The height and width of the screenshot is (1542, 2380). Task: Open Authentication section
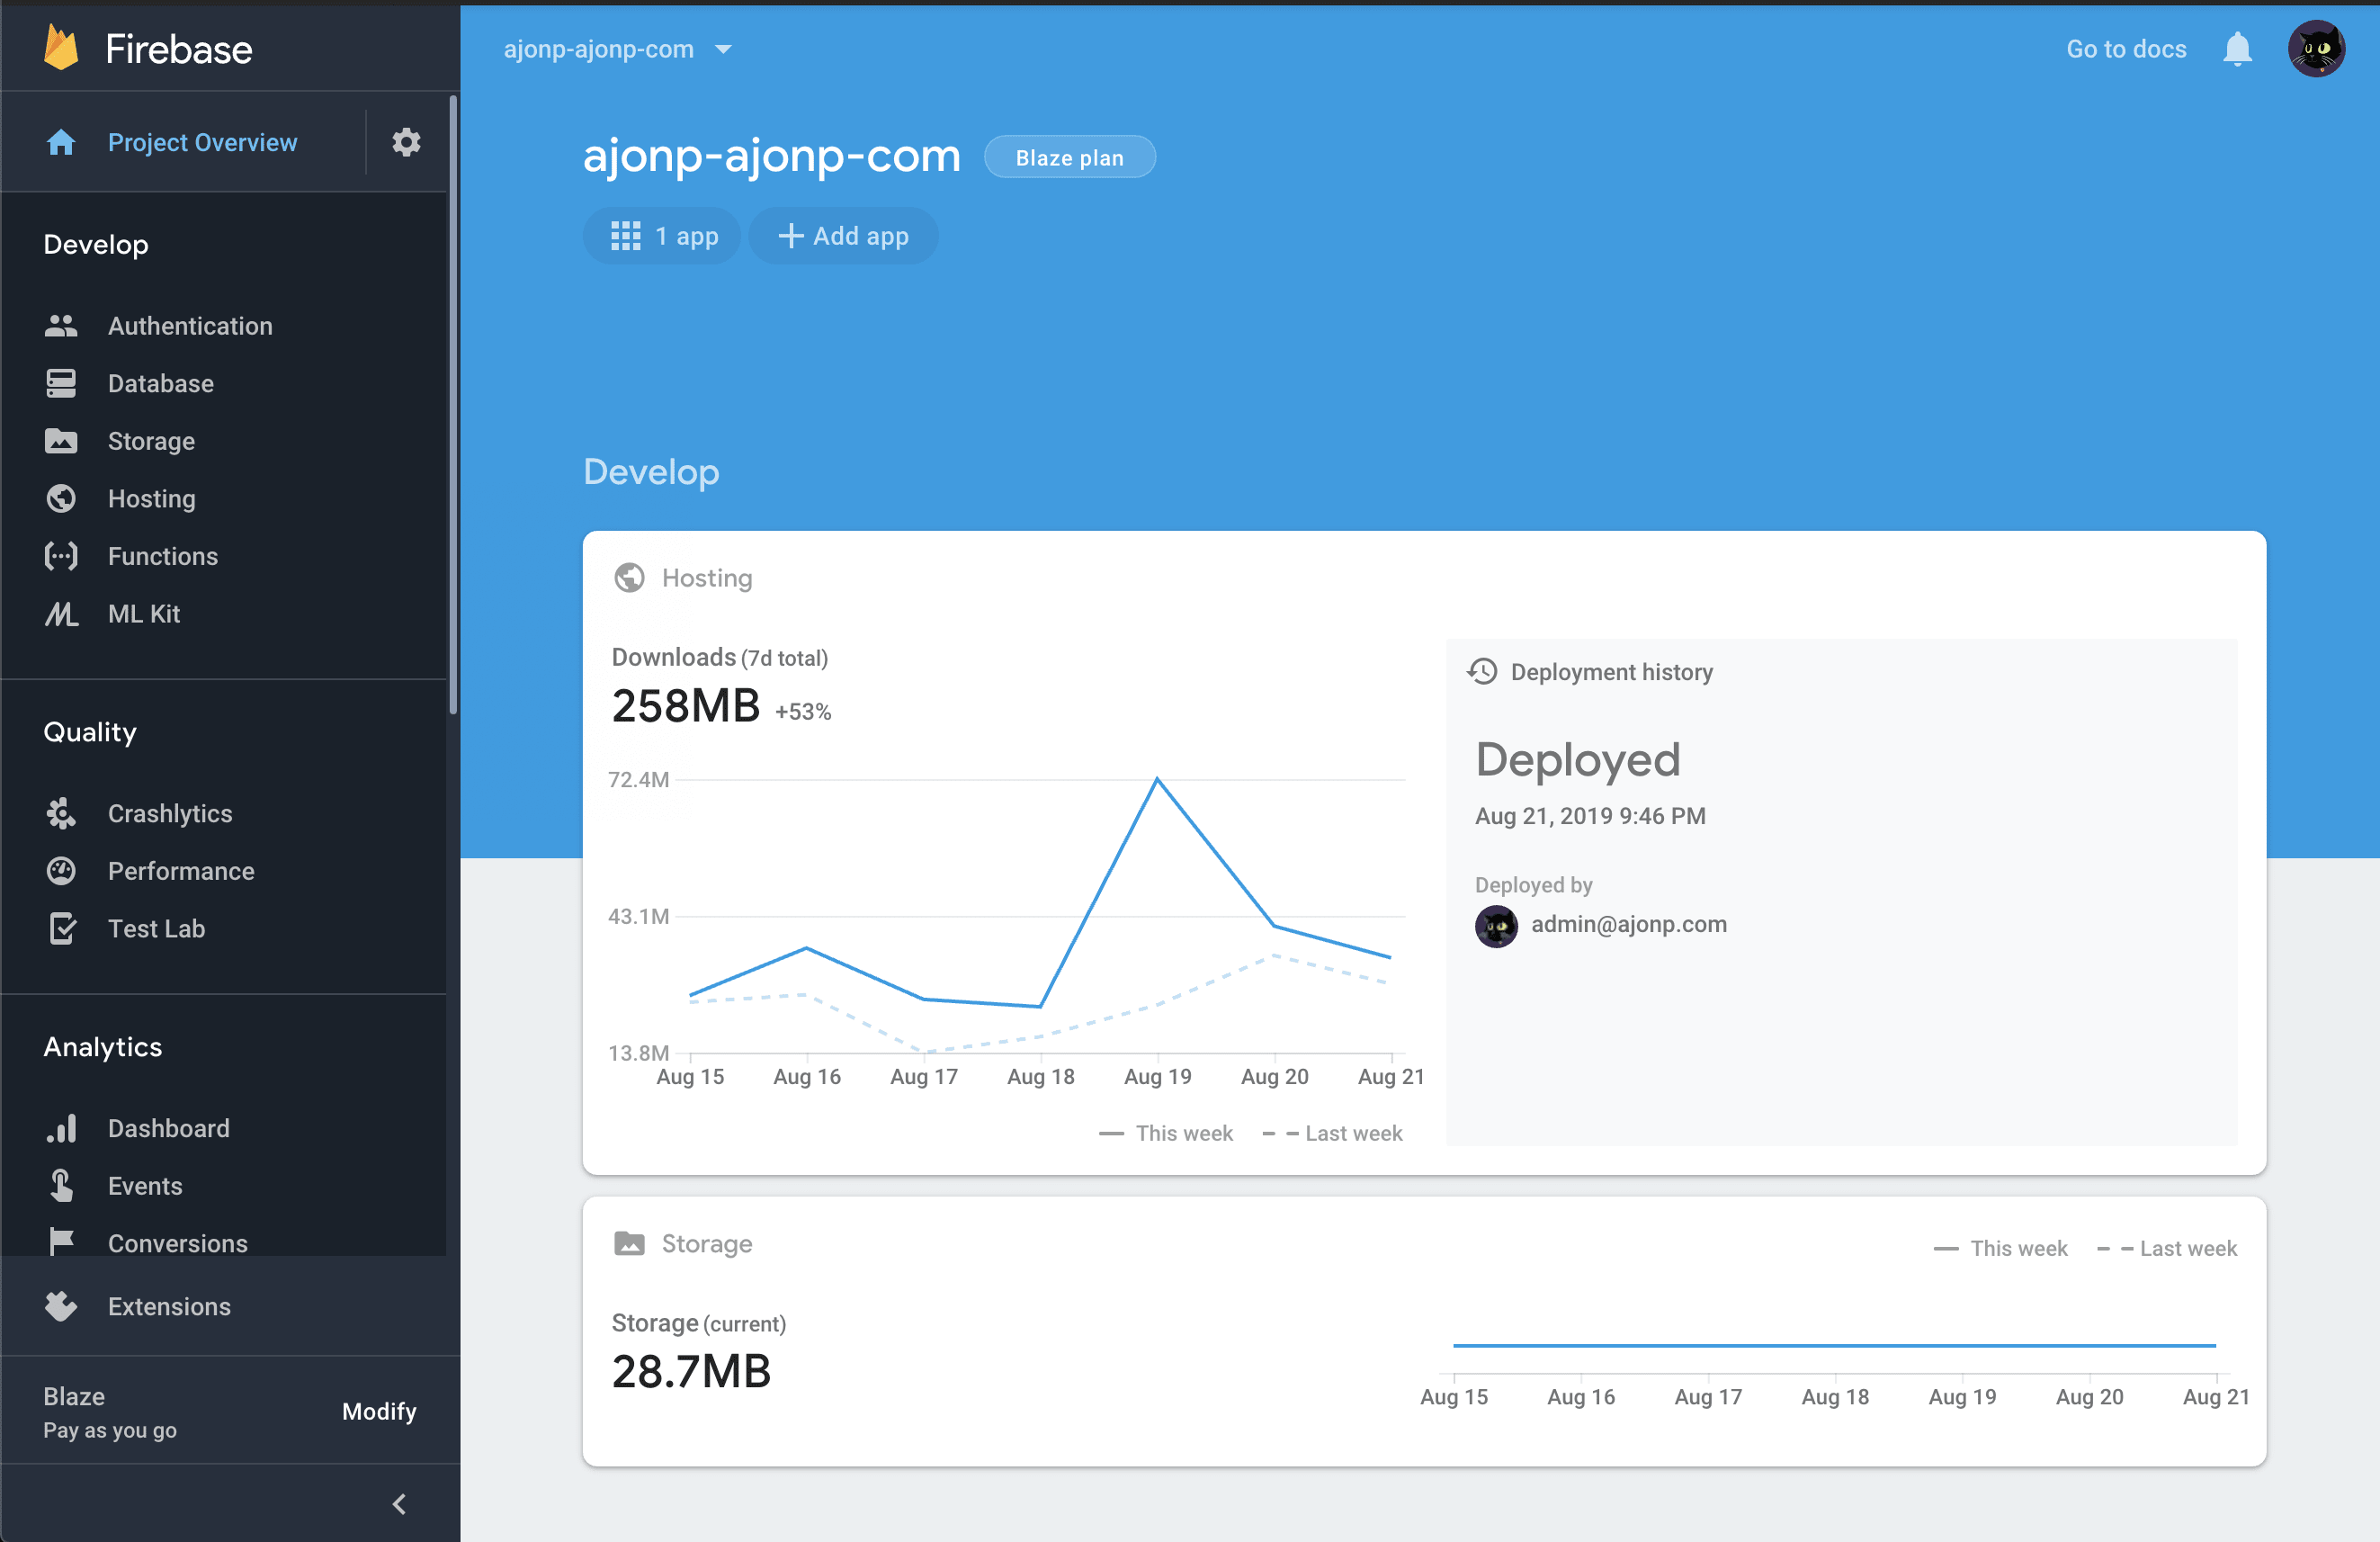tap(190, 326)
